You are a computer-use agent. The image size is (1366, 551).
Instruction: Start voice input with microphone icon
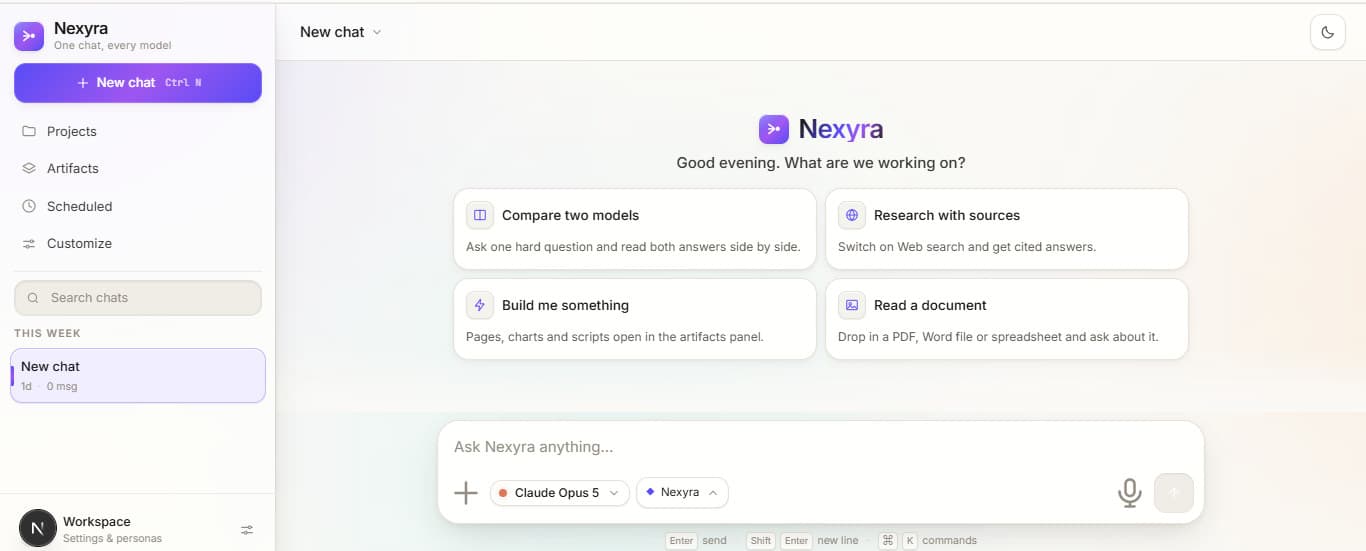(1129, 493)
